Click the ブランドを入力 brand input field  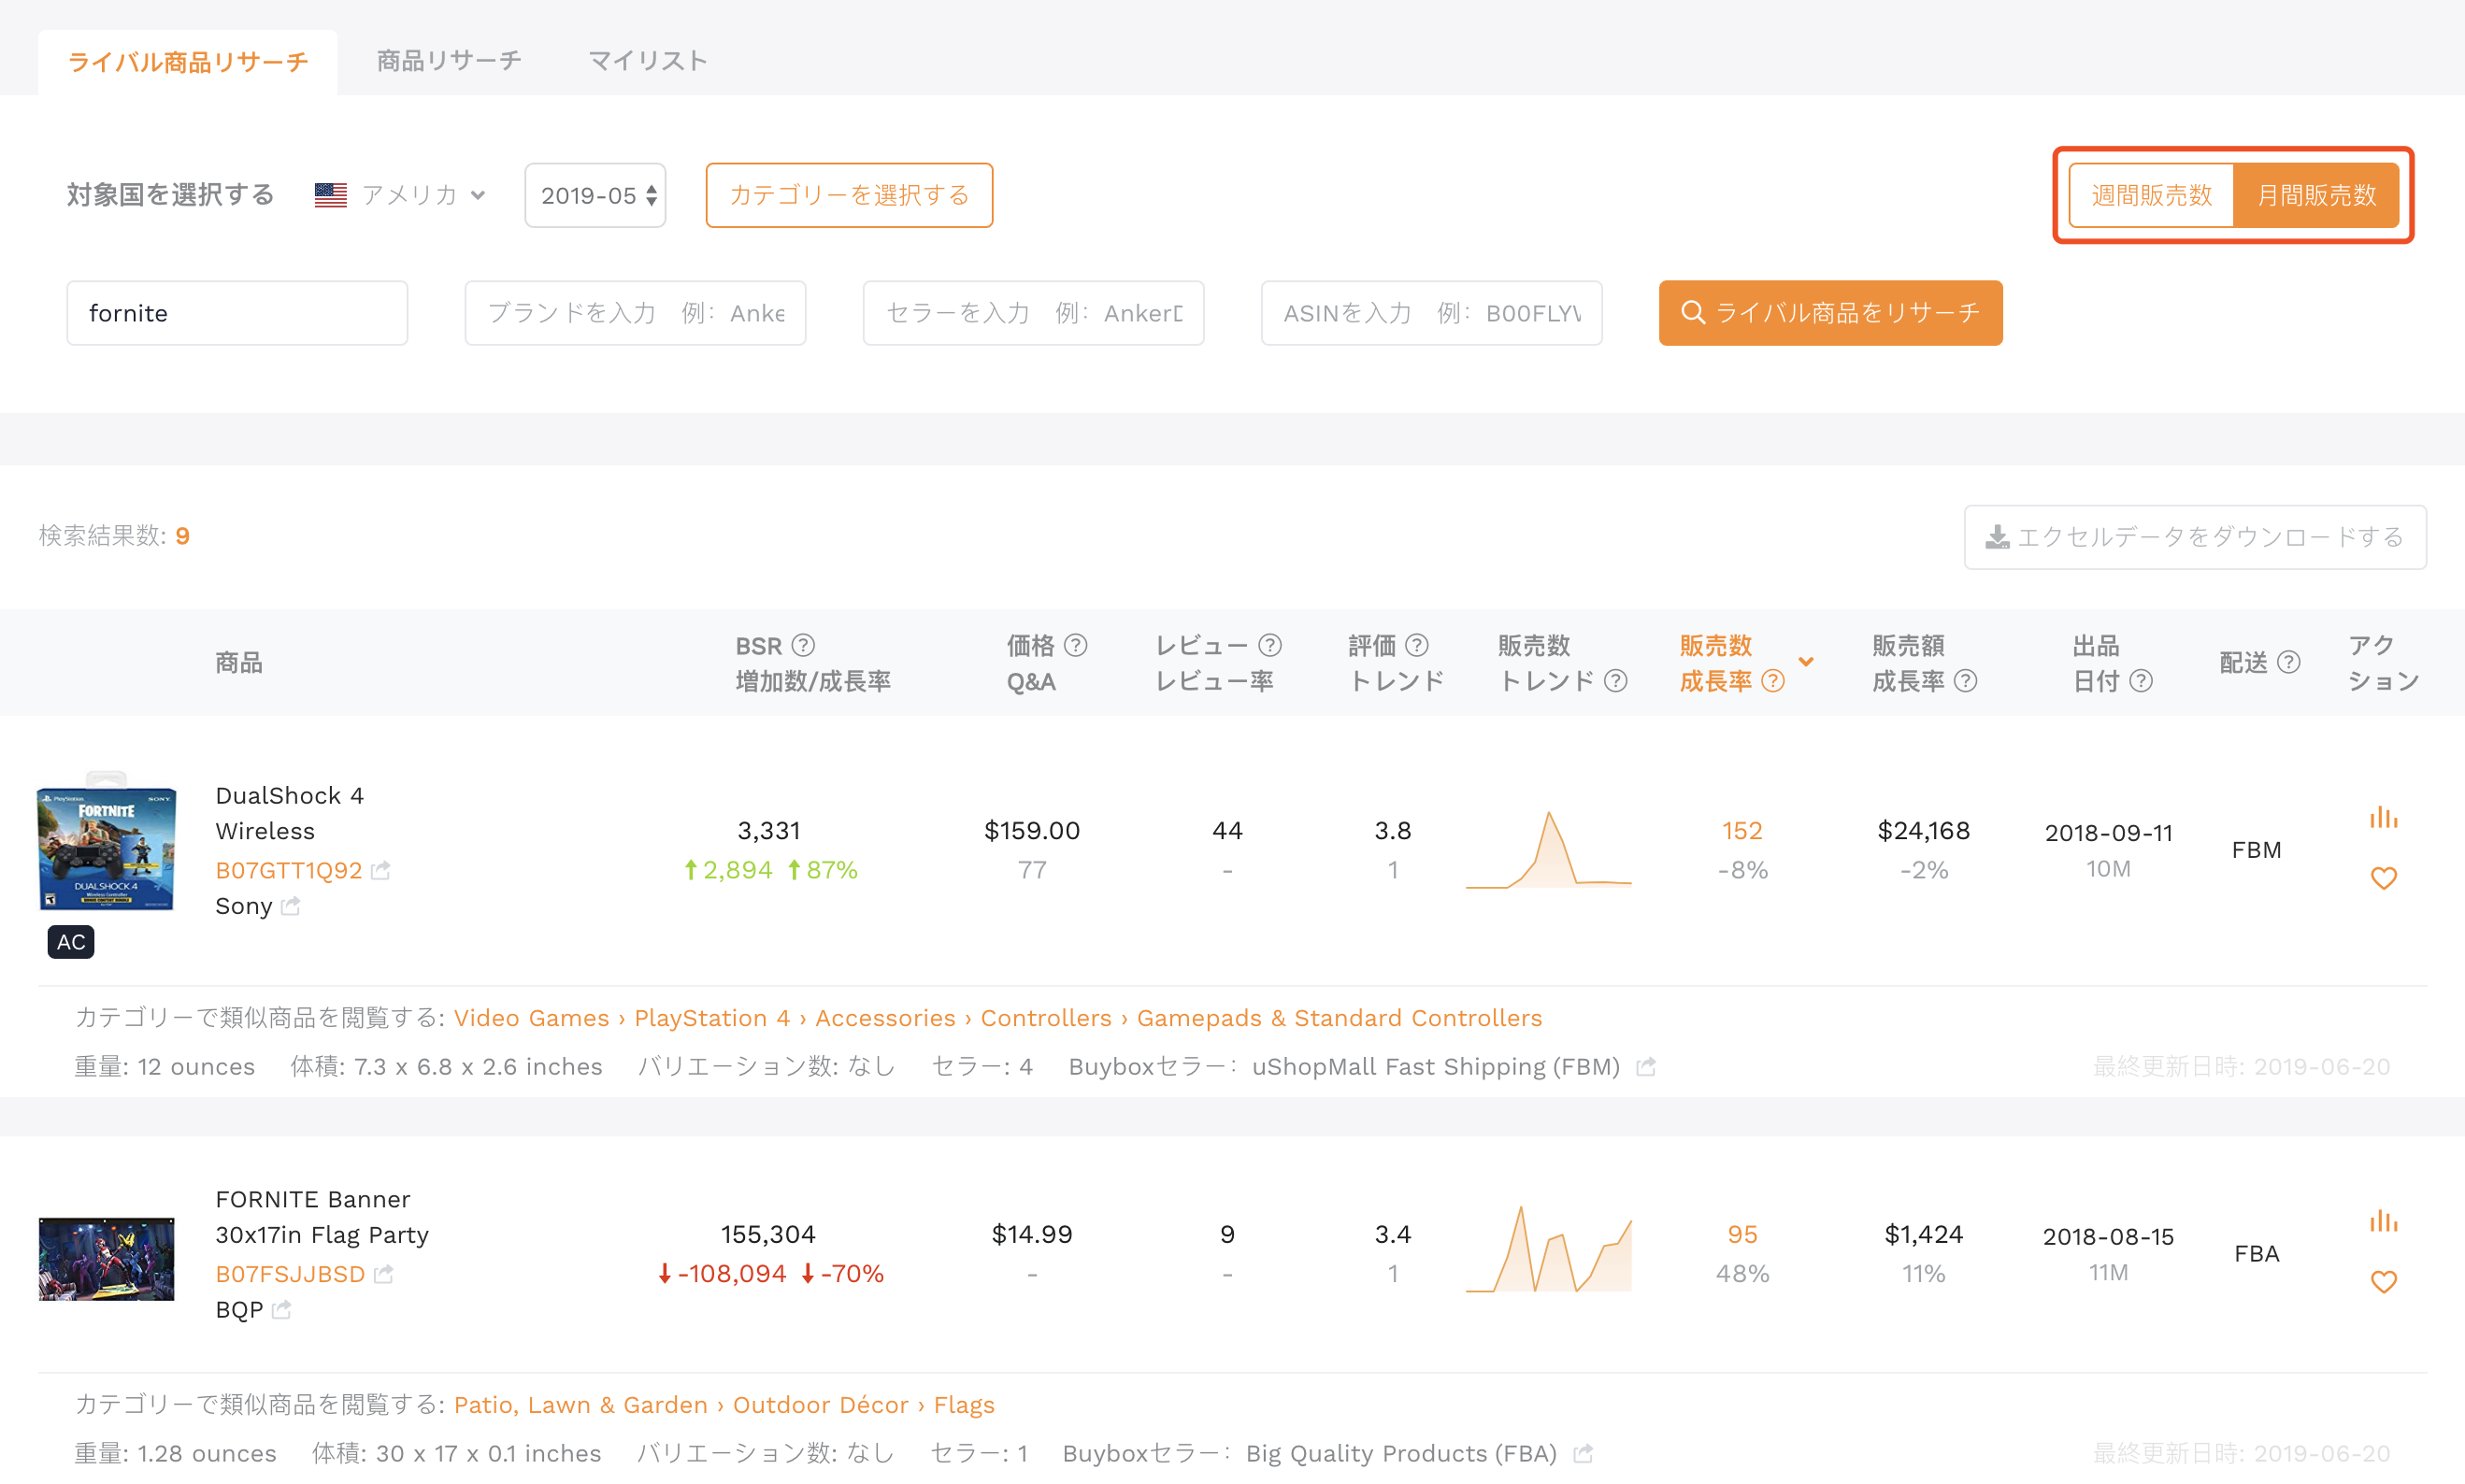(x=635, y=313)
